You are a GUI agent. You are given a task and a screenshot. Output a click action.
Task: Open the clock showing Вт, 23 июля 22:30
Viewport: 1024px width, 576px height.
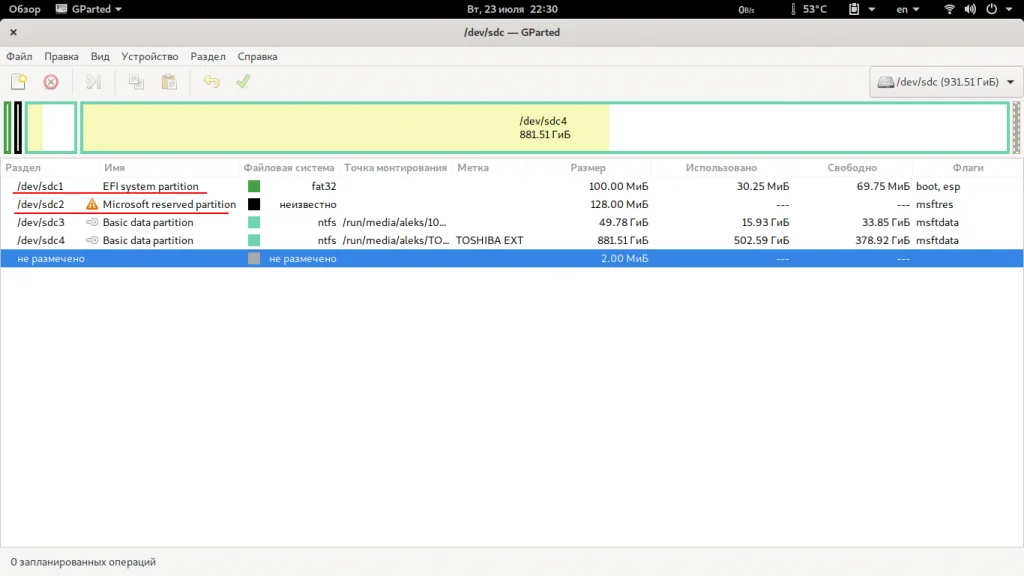(512, 9)
